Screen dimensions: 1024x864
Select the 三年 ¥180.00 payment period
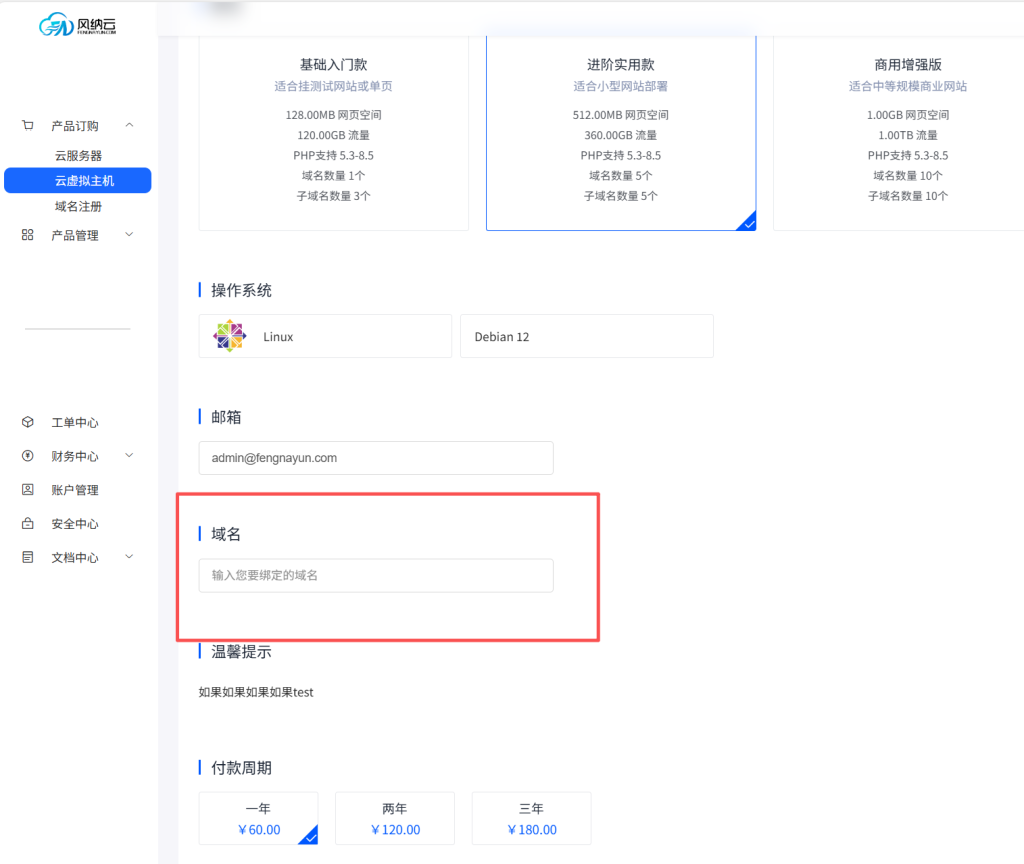tap(531, 819)
